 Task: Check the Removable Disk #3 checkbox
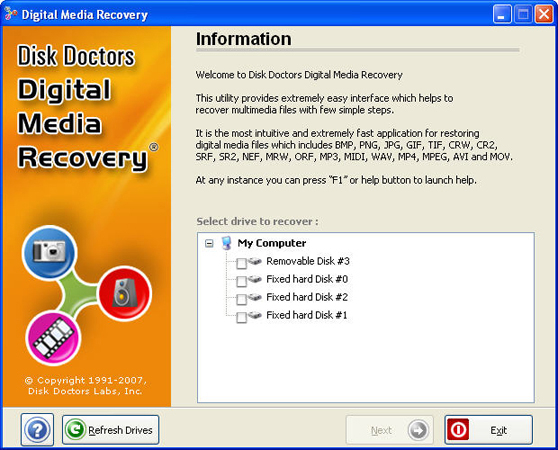tap(241, 264)
